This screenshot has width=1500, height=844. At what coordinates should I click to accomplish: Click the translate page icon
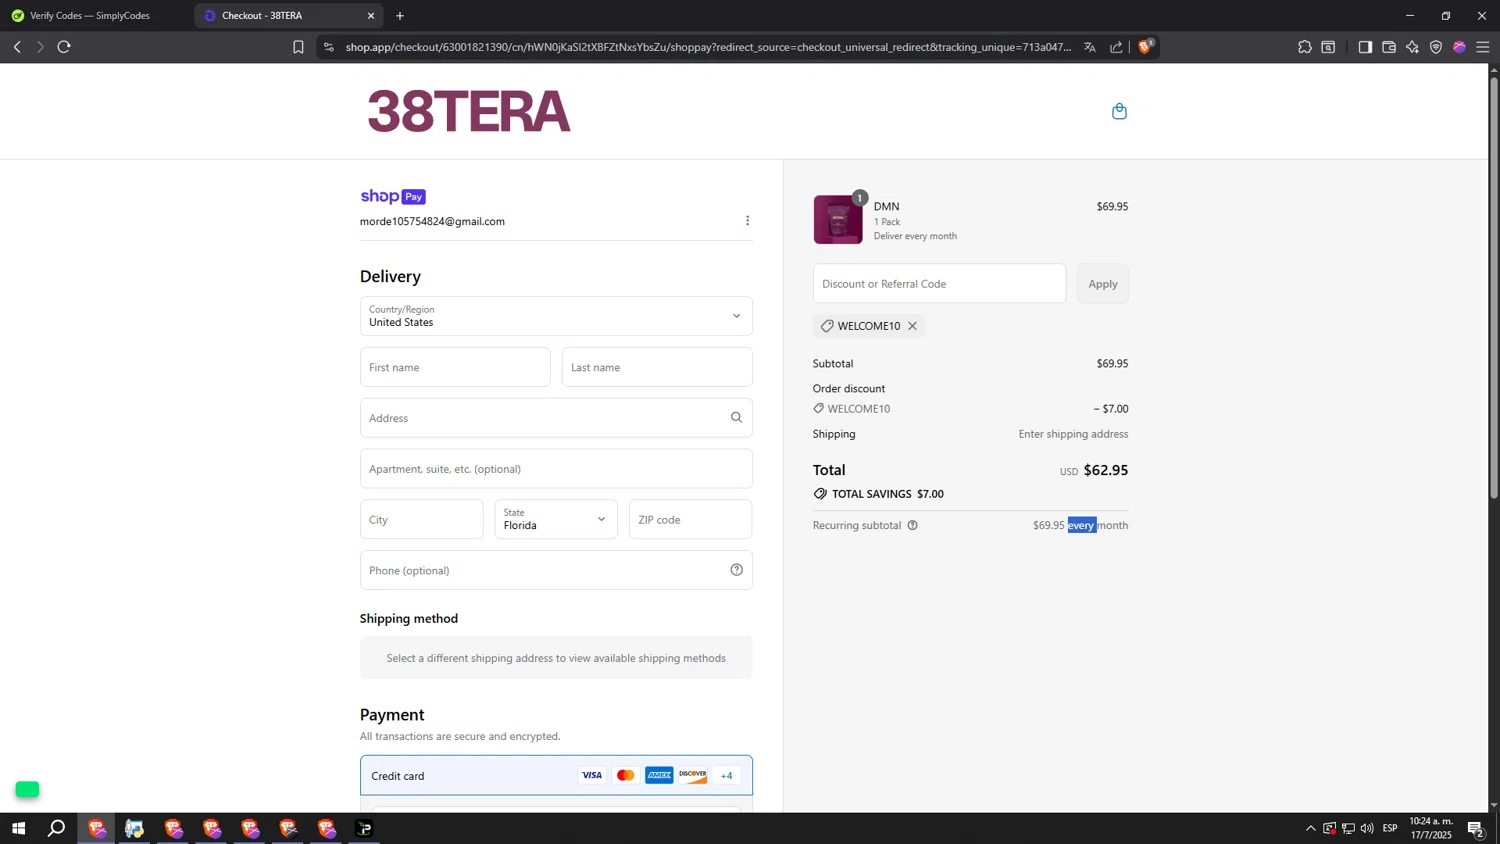click(x=1090, y=47)
